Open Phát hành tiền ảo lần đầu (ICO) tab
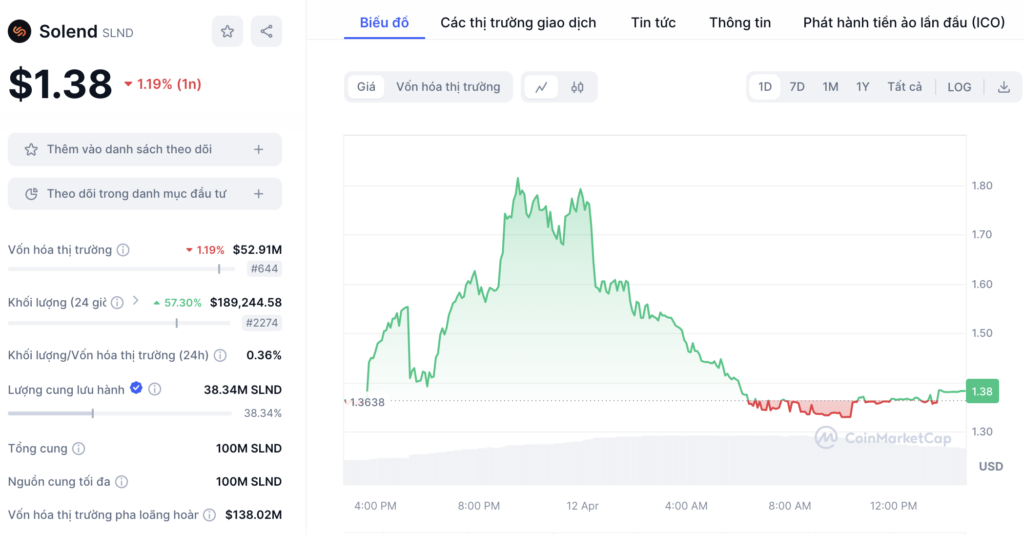Viewport: 1024px width, 535px height. (904, 23)
